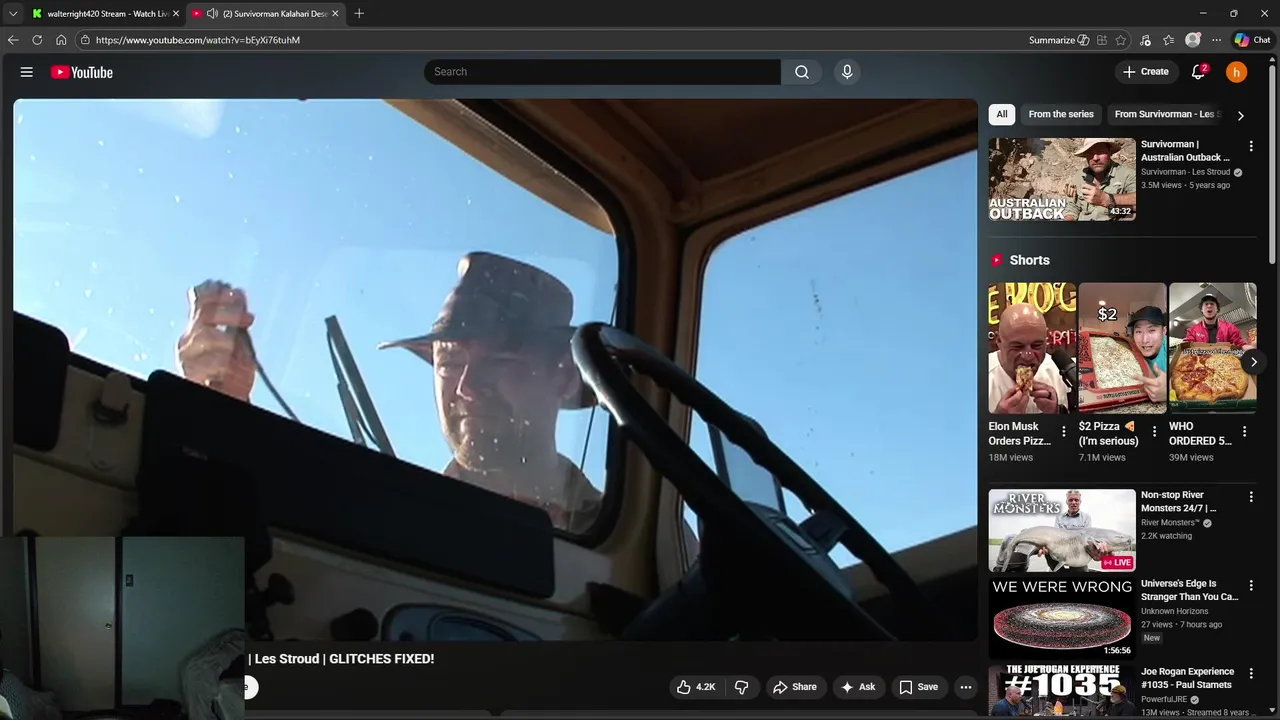View site information lock icon
1280x720 pixels.
[86, 40]
